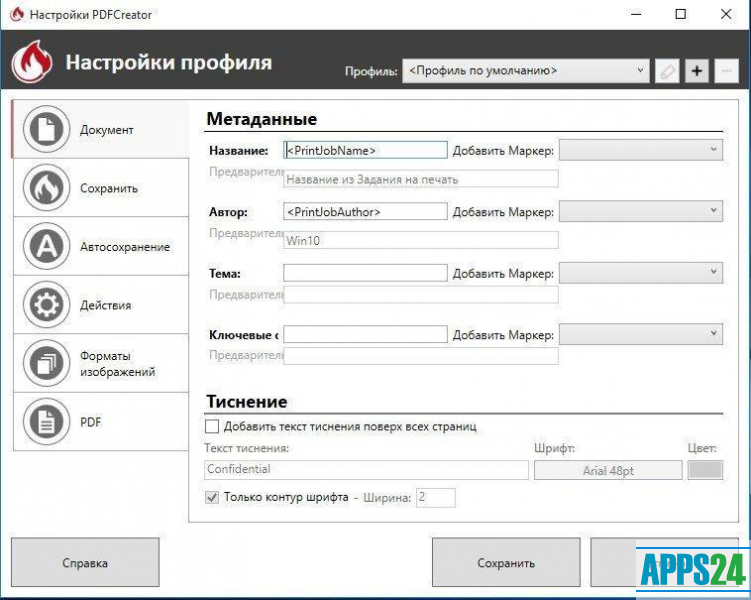
Task: Click the PDFCreator flame logo in header
Action: coord(32,62)
